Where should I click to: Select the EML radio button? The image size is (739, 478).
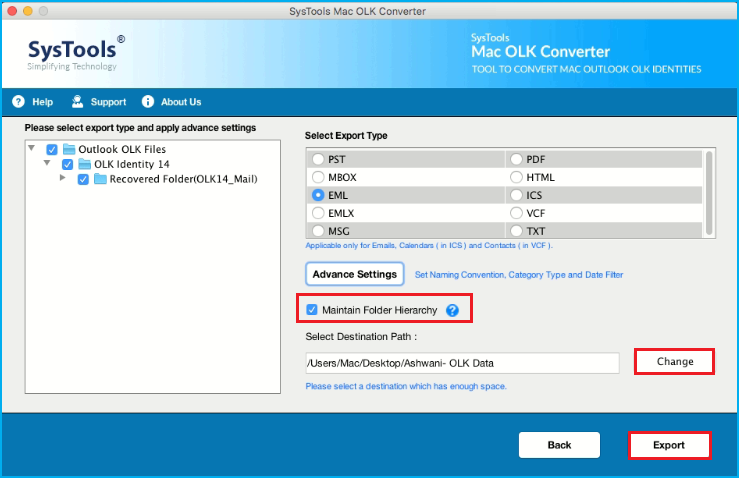click(x=318, y=195)
